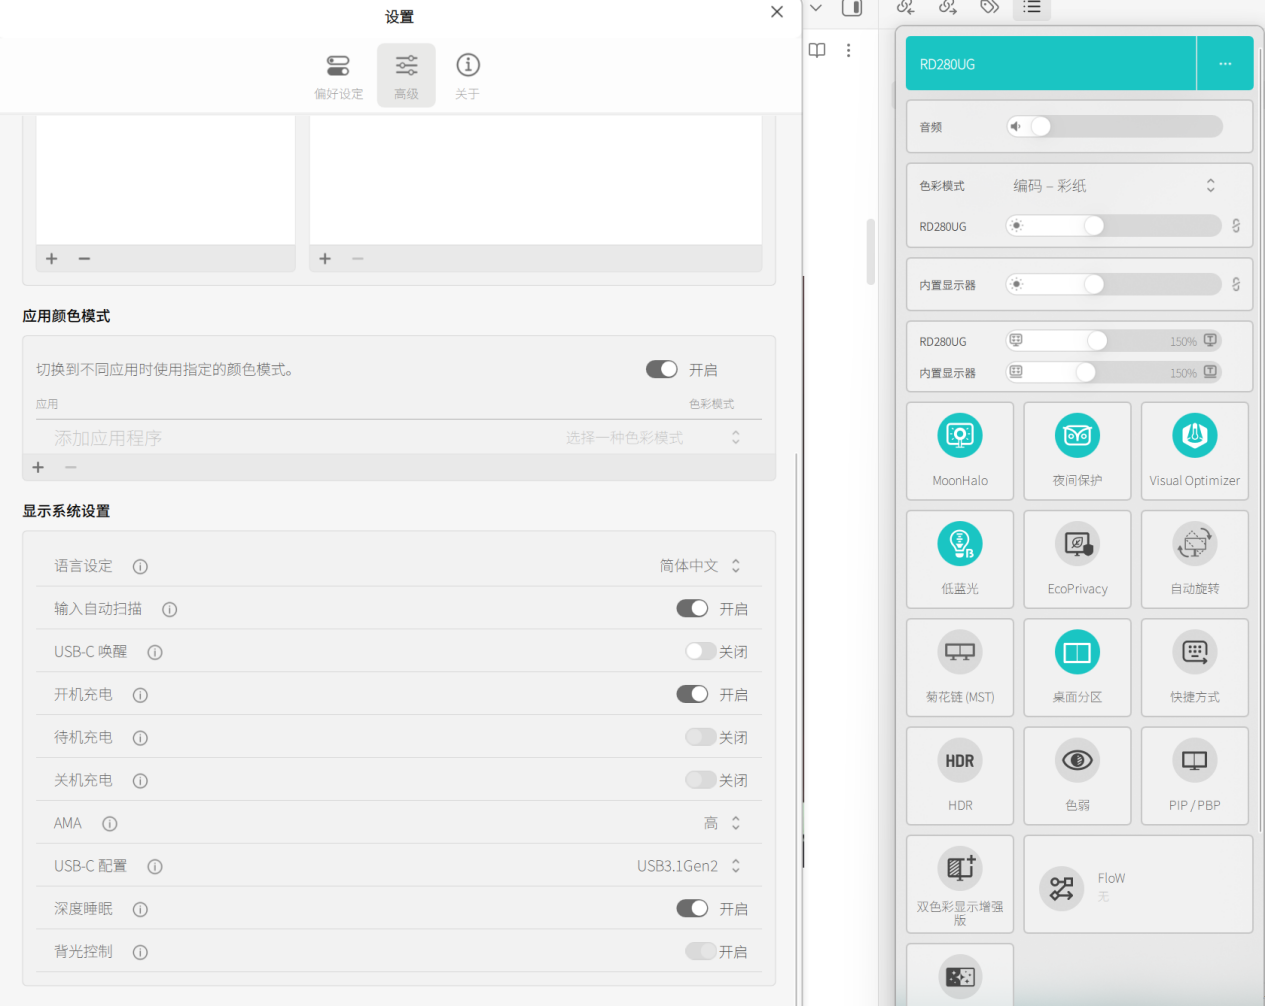The height and width of the screenshot is (1006, 1265).
Task: Click the book icon in the background window
Action: [817, 50]
